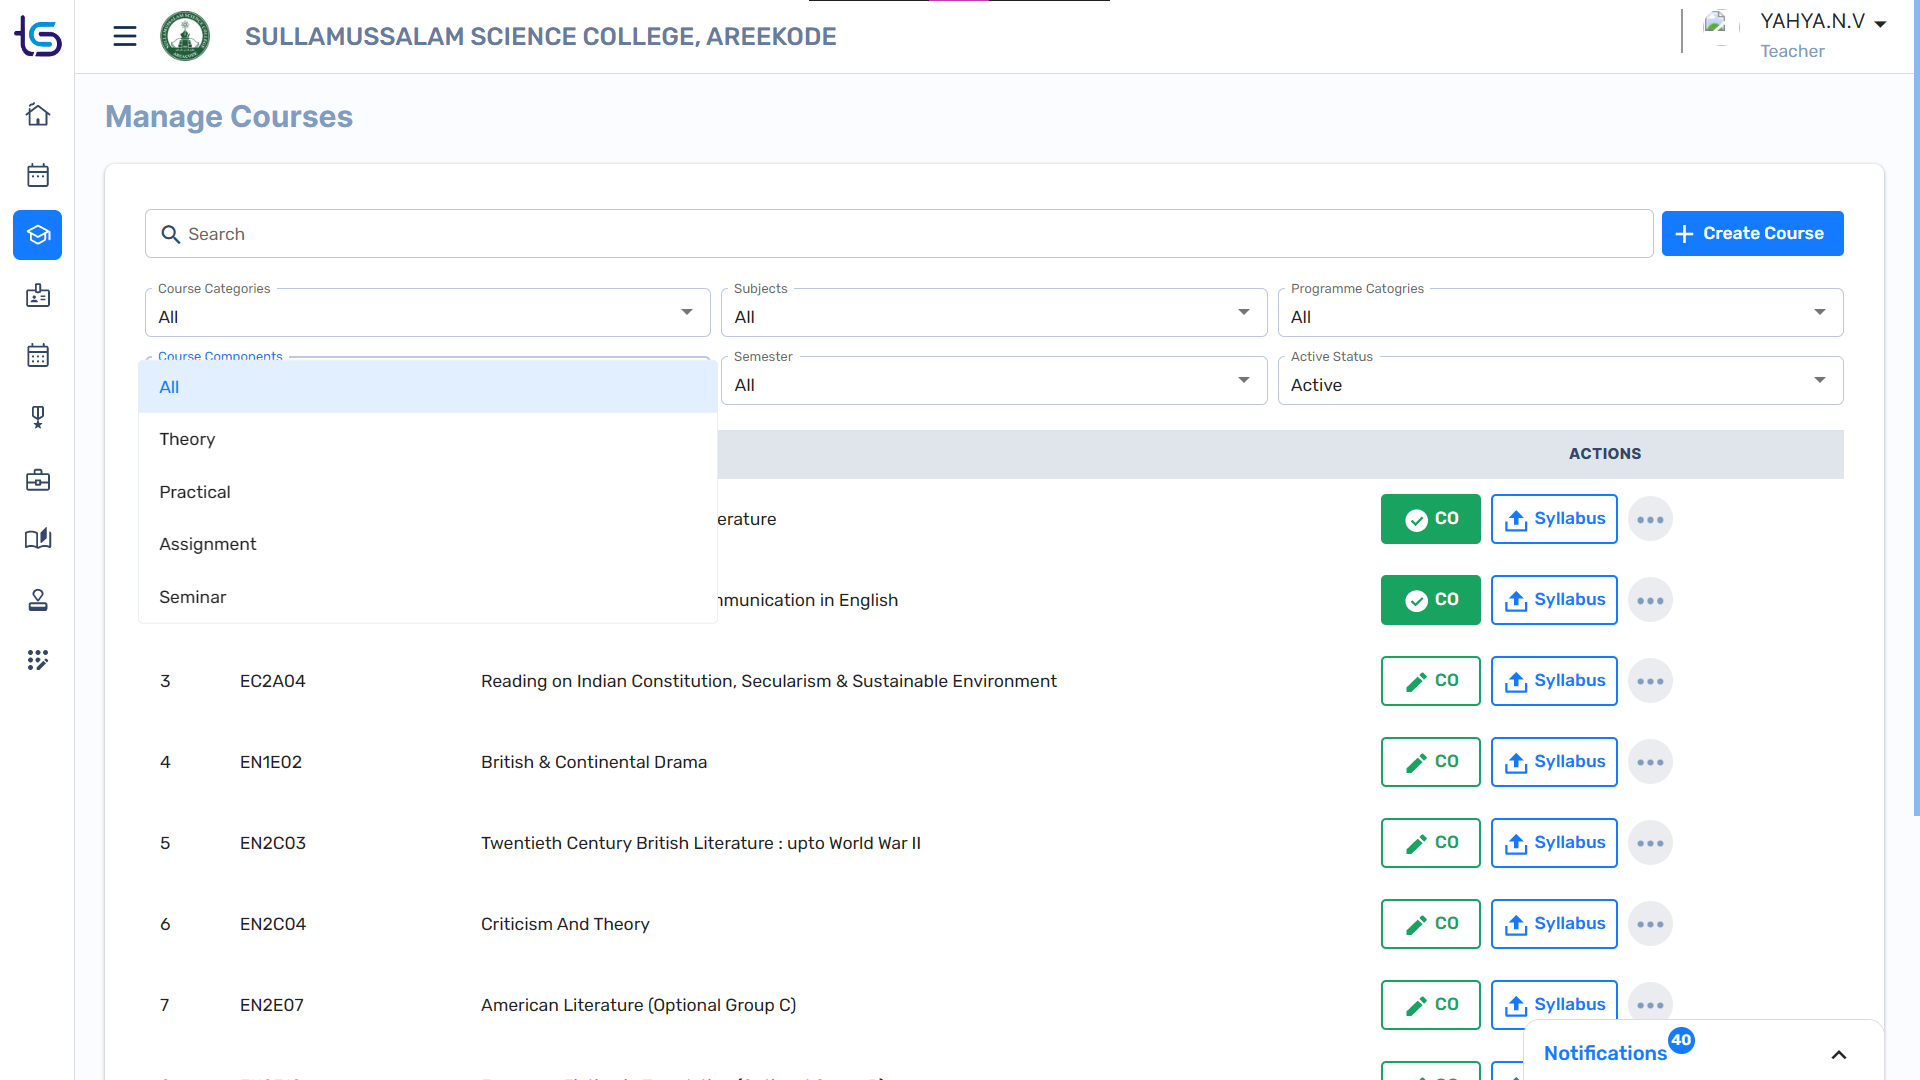Select Theory from Course Components list
This screenshot has height=1080, width=1920.
click(187, 439)
